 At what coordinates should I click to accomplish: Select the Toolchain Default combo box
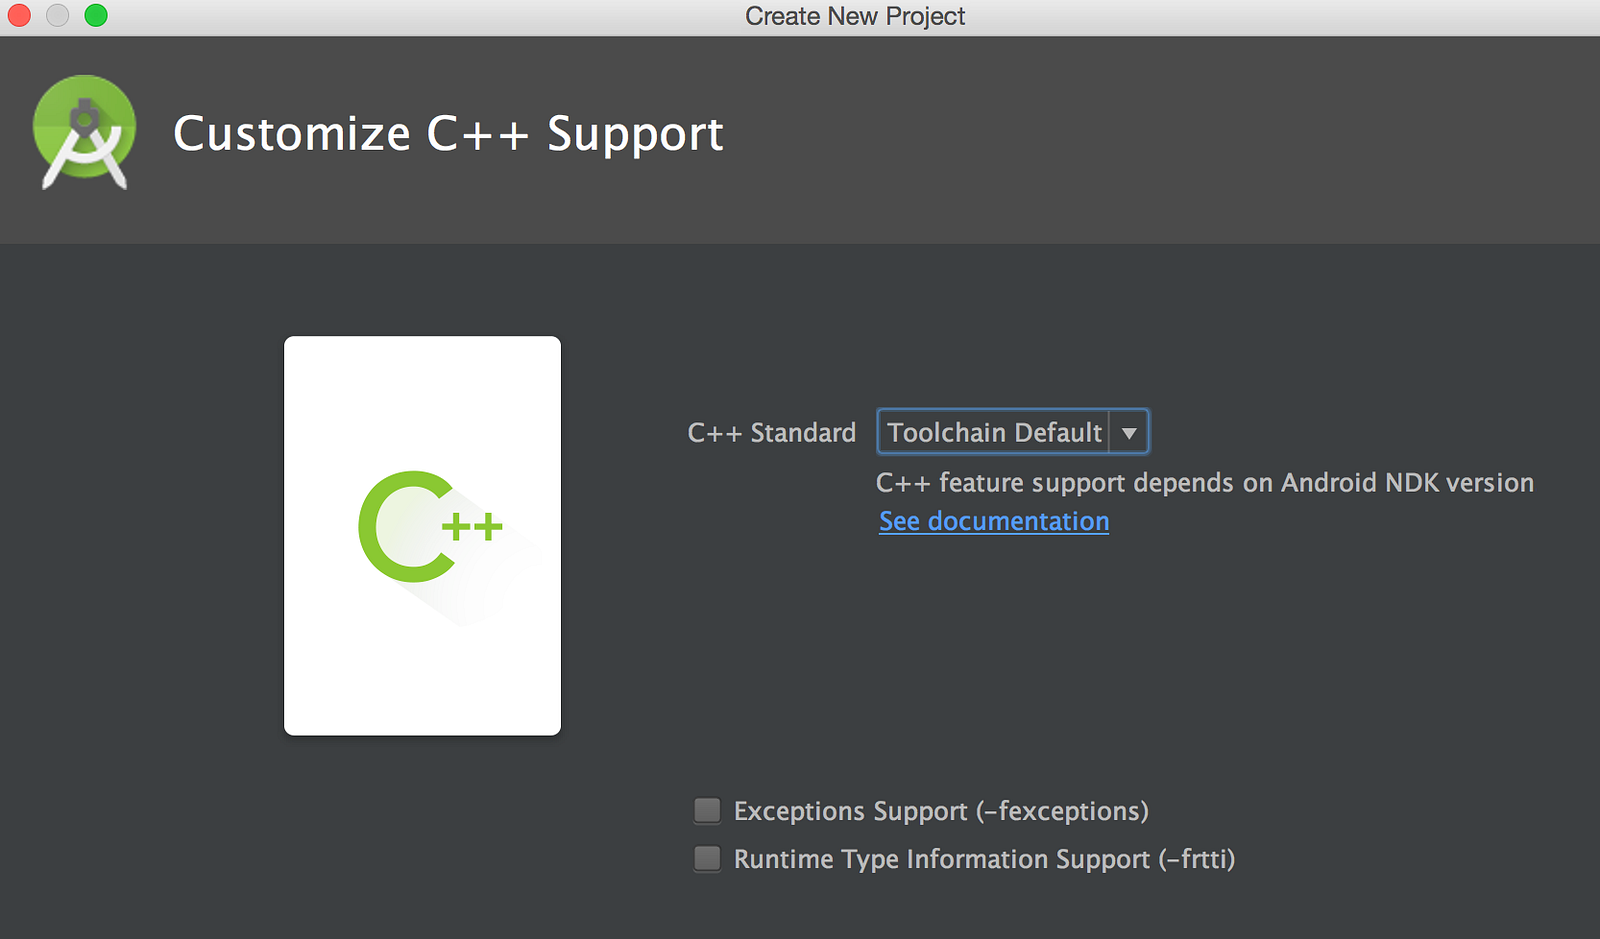click(1013, 432)
